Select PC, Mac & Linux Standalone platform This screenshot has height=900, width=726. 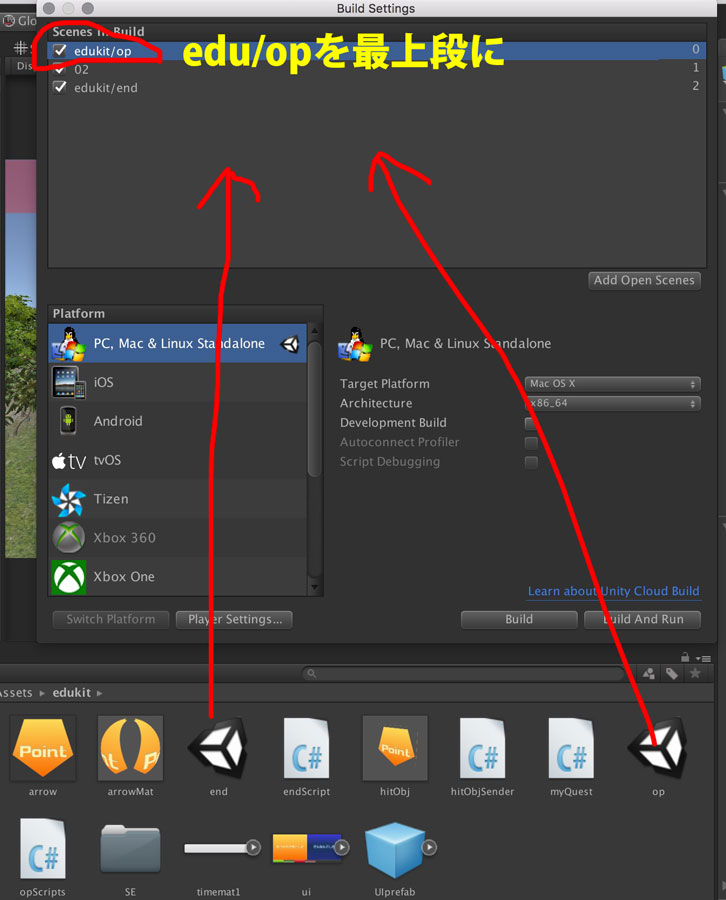tap(177, 343)
